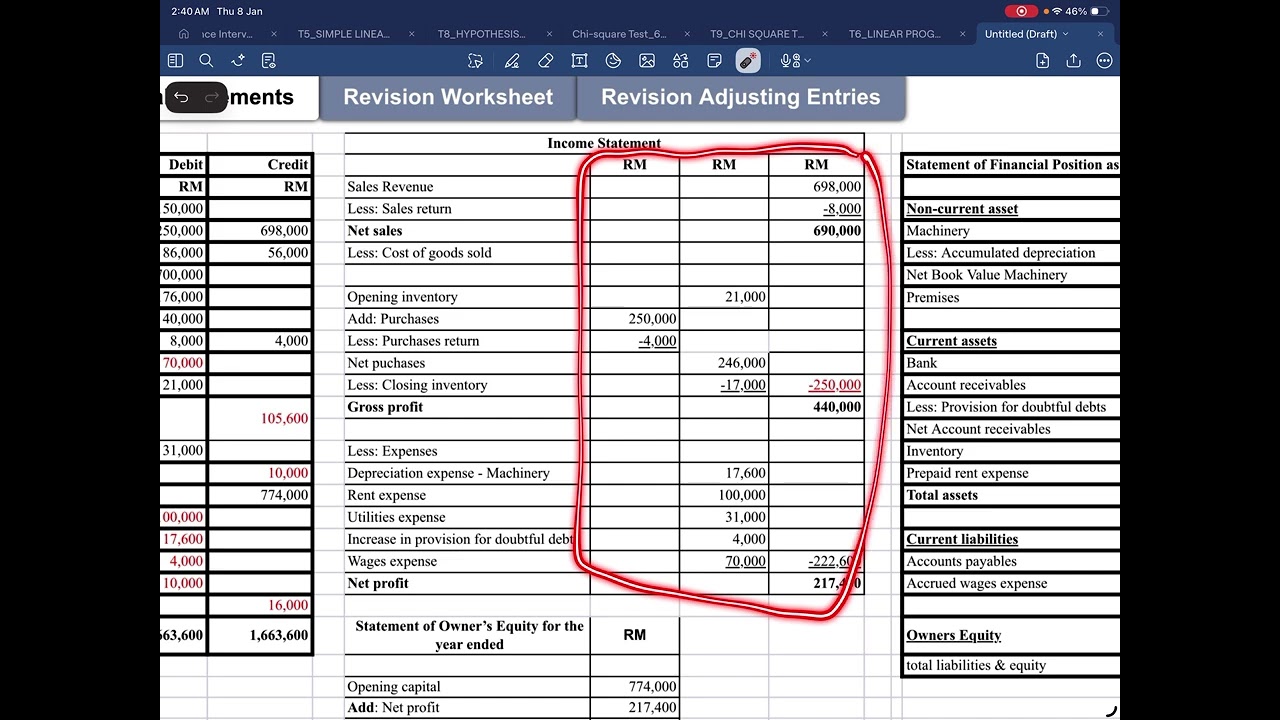Viewport: 1280px width, 720px height.
Task: Switch to the Chi-square Test_6... tab
Action: (619, 34)
